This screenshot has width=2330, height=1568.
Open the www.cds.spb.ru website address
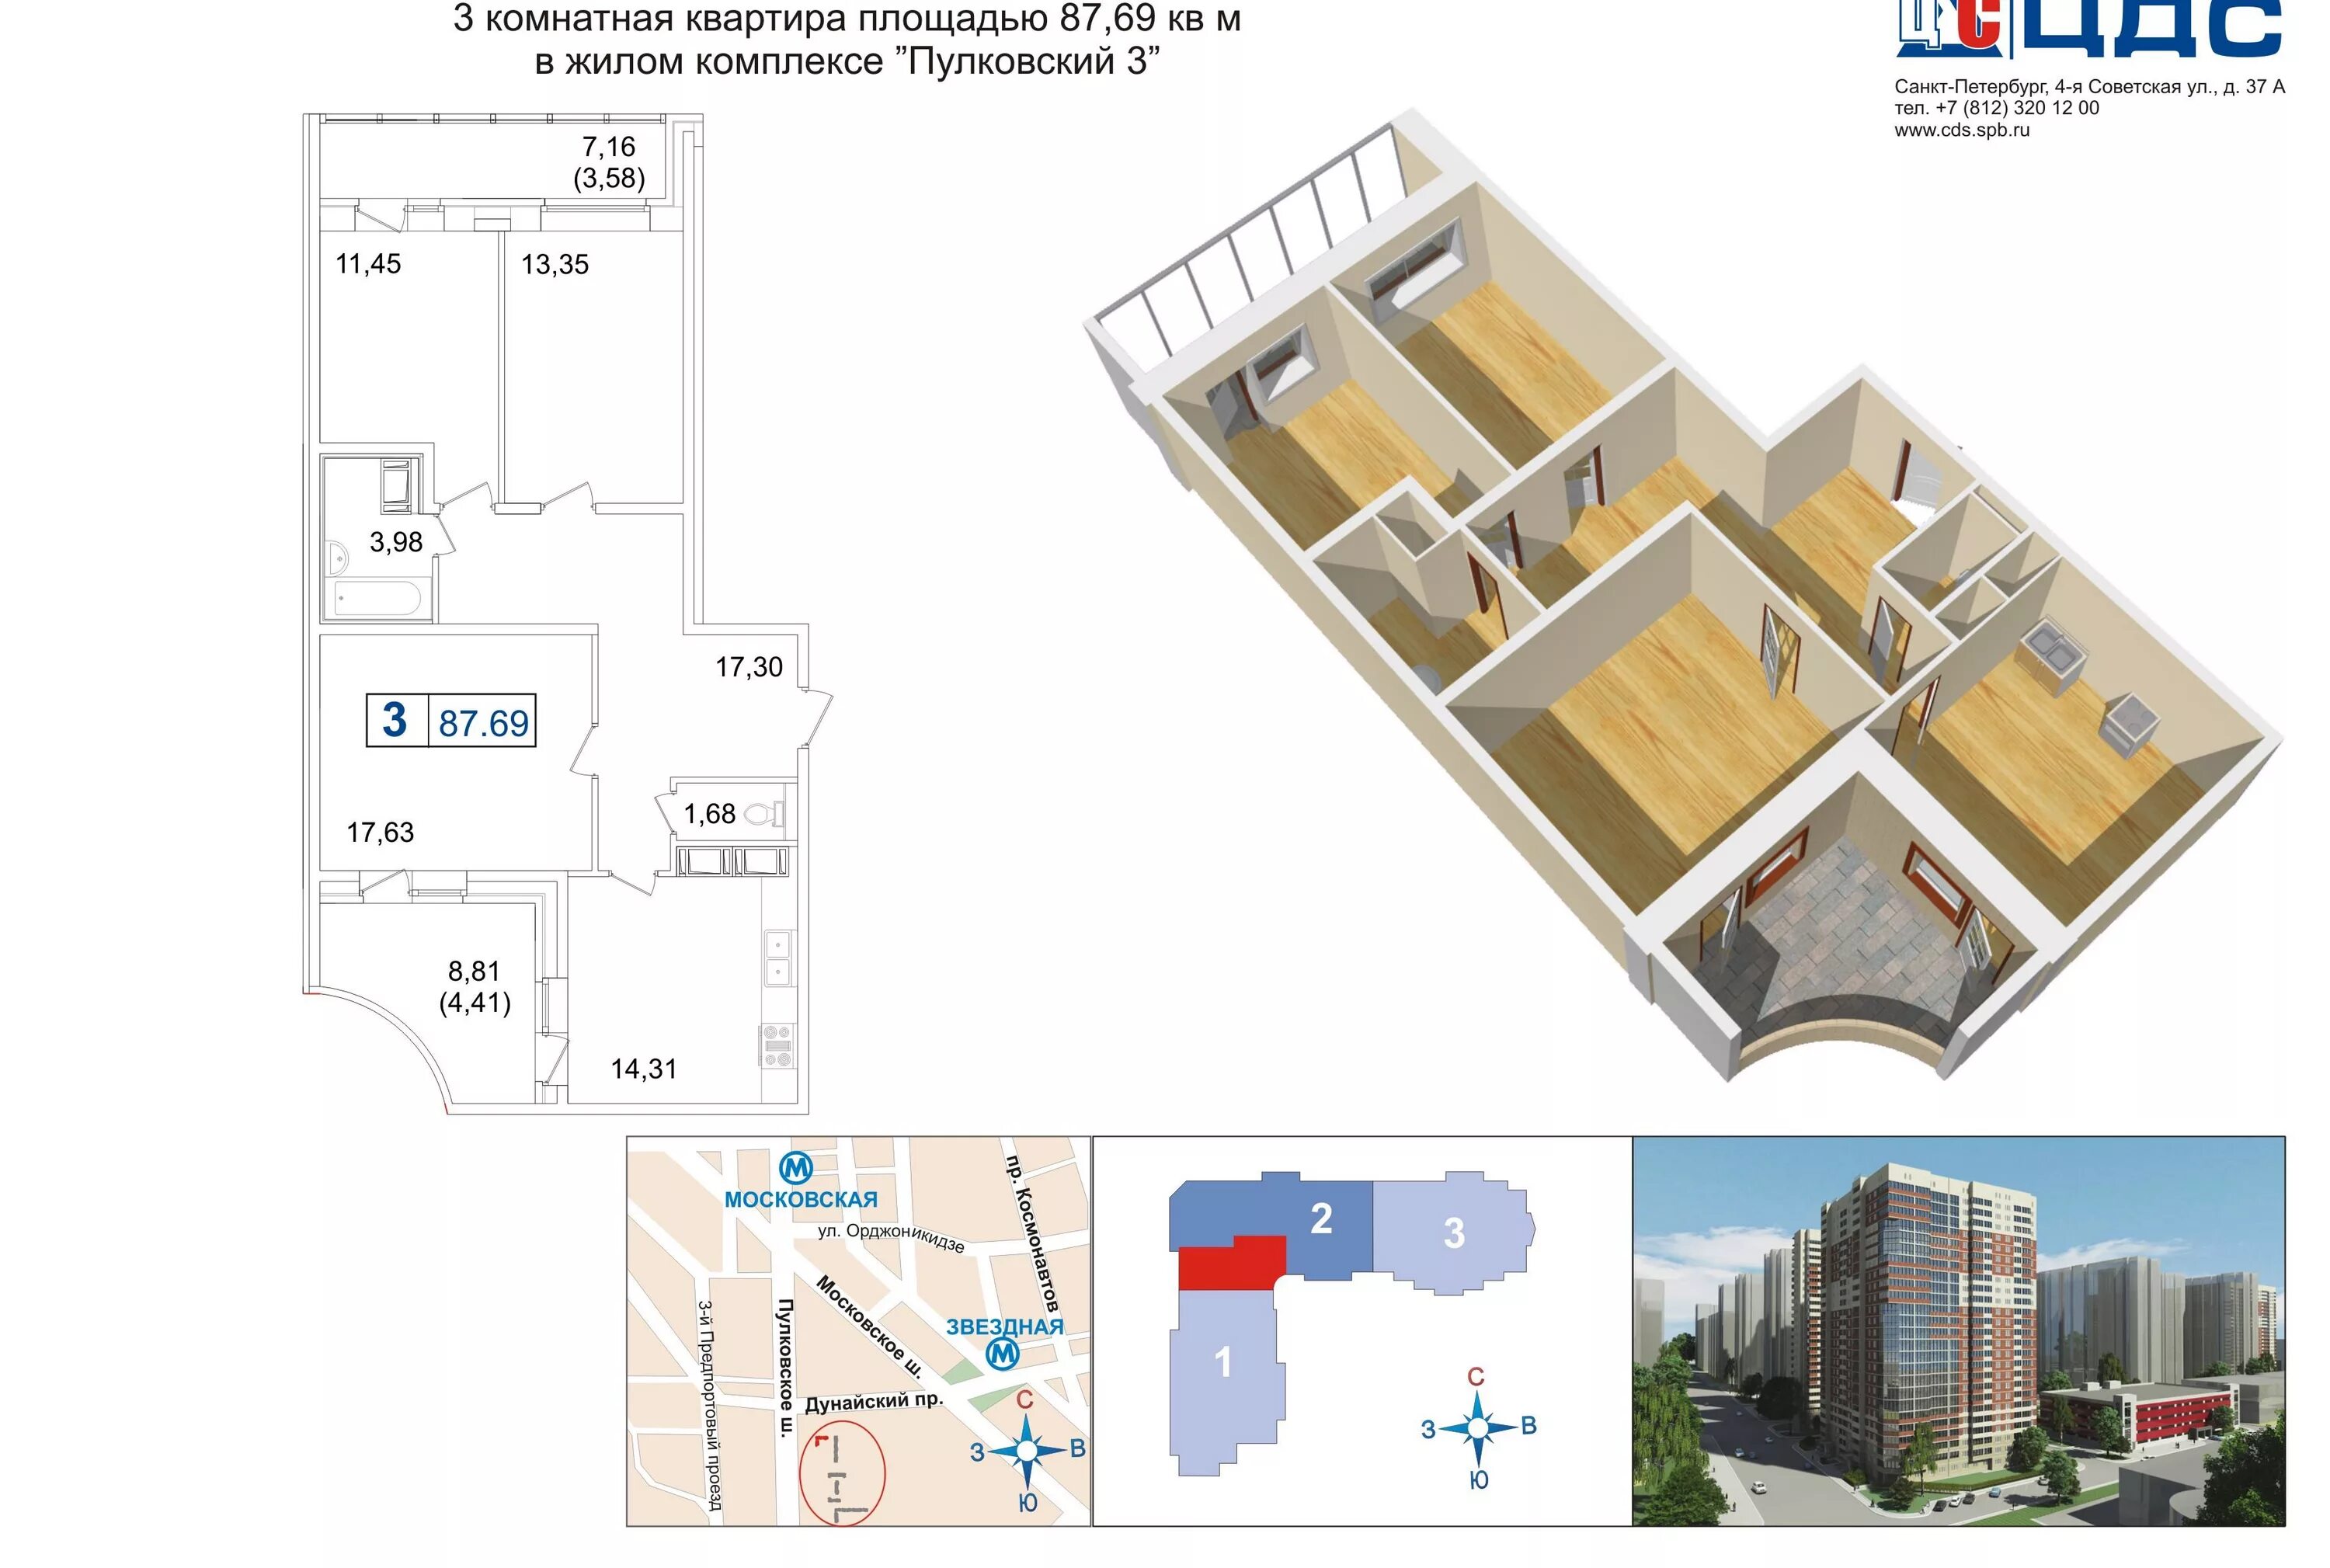tap(1962, 130)
